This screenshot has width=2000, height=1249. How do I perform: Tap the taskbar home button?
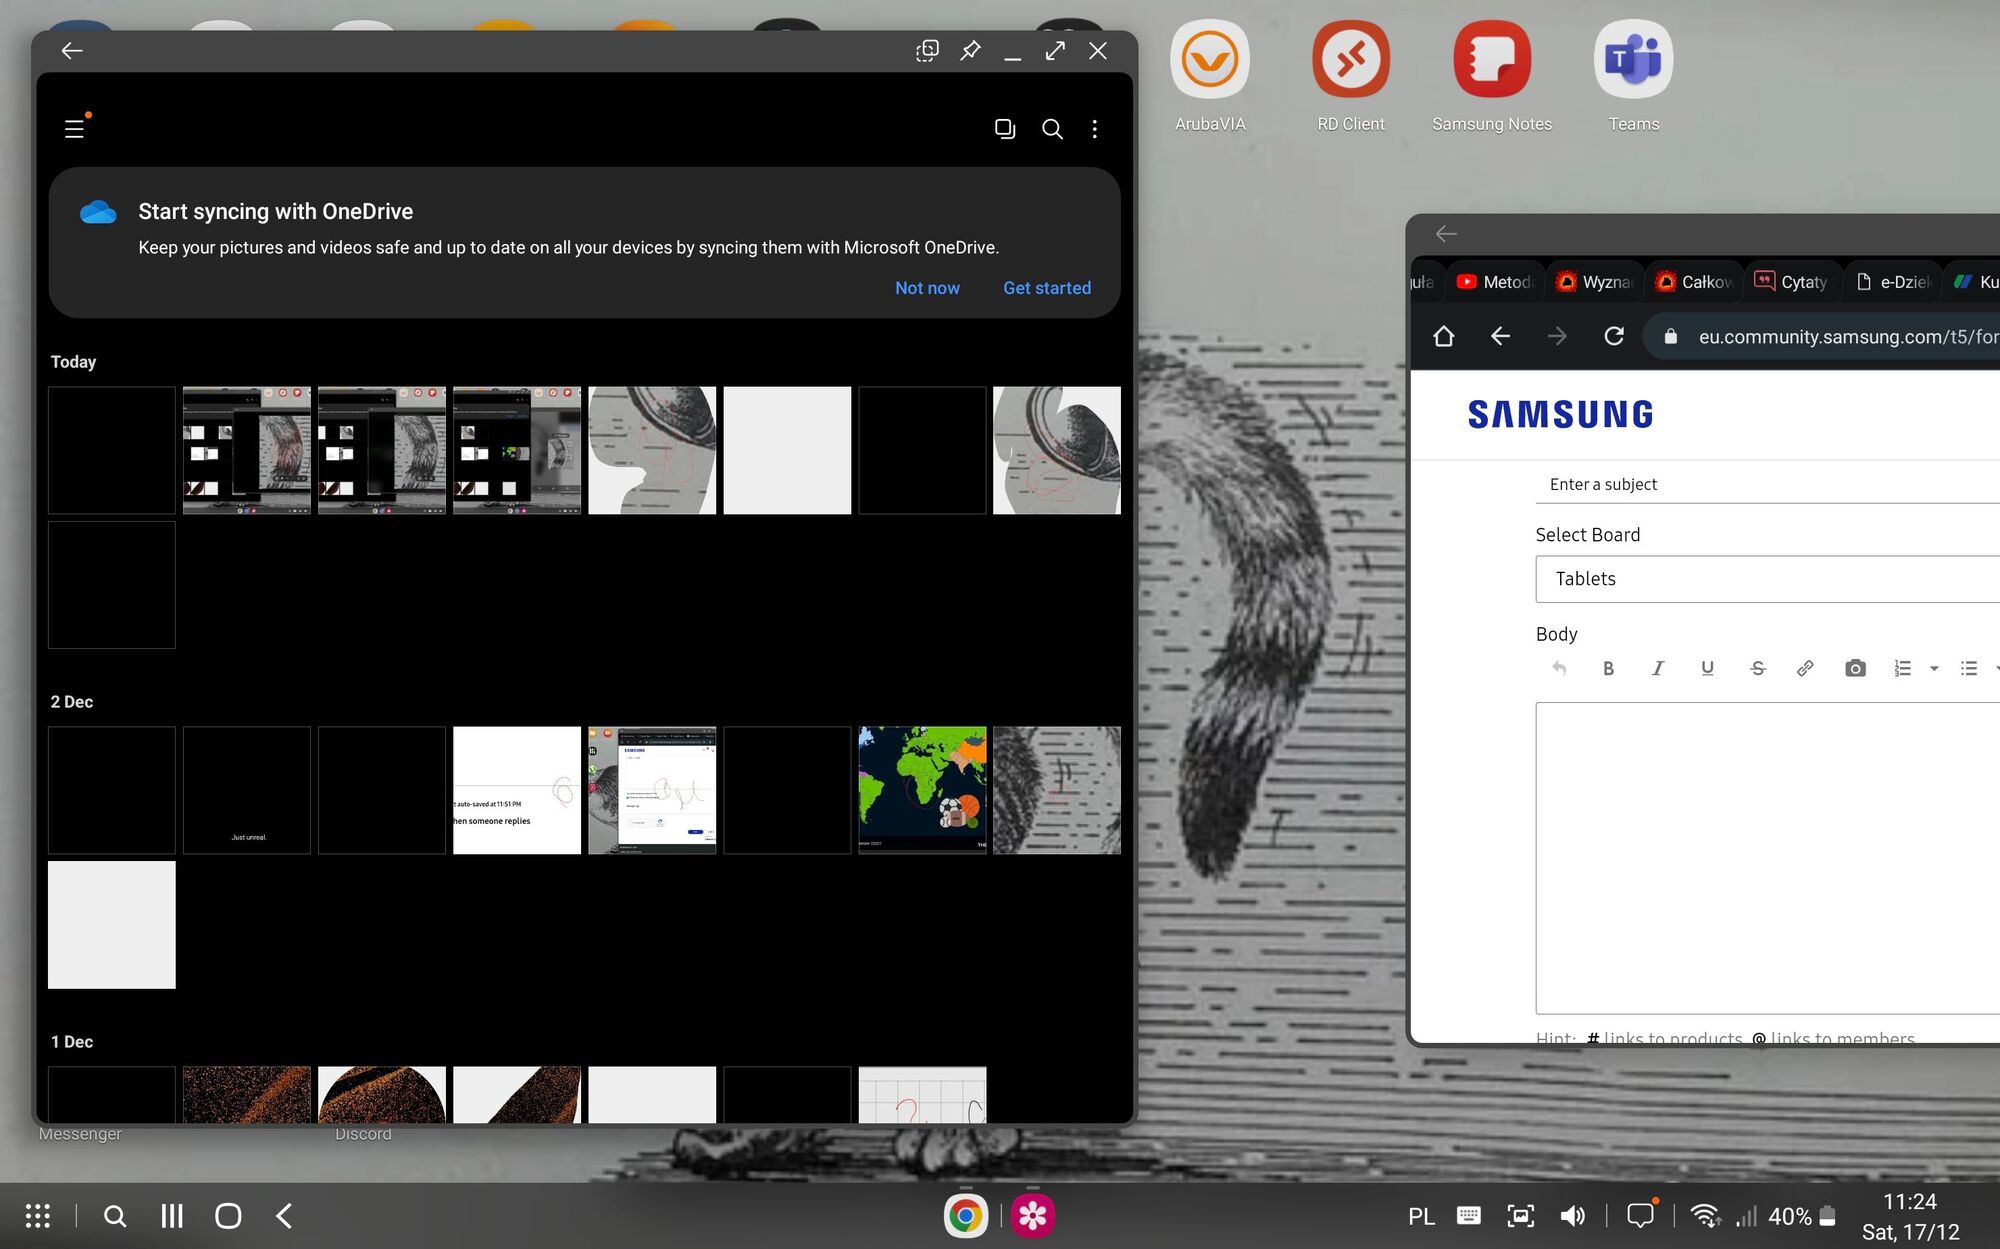pyautogui.click(x=228, y=1216)
